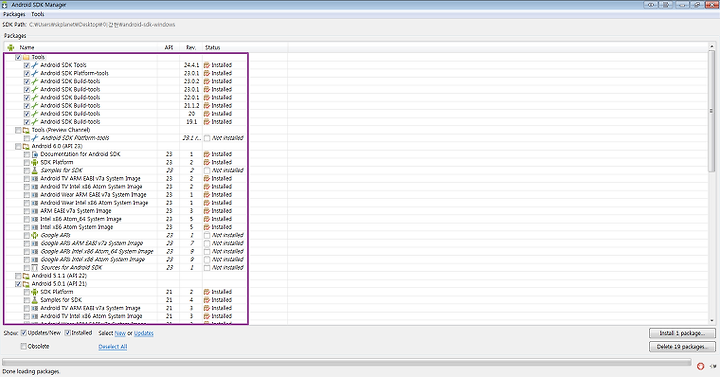Click the Deselect All link
The width and height of the screenshot is (720, 377).
click(x=112, y=347)
